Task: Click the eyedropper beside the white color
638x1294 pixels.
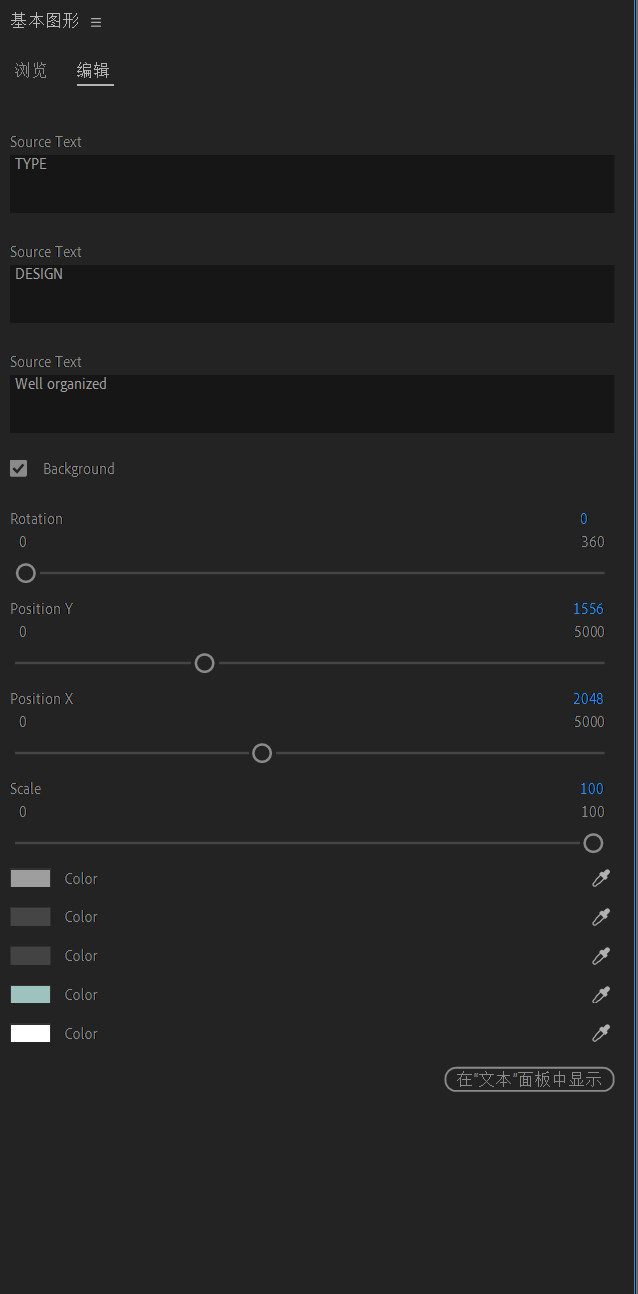Action: (x=601, y=1034)
